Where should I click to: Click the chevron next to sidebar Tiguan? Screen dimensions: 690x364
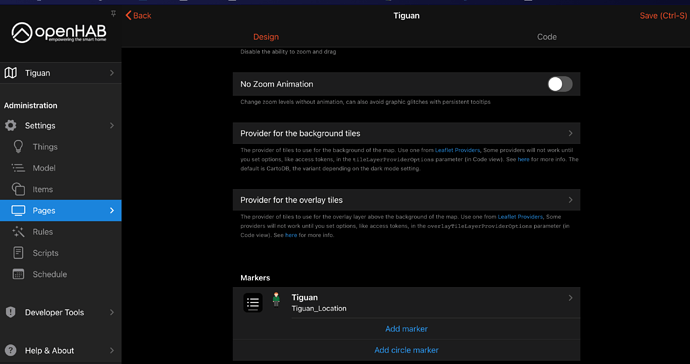(x=112, y=73)
